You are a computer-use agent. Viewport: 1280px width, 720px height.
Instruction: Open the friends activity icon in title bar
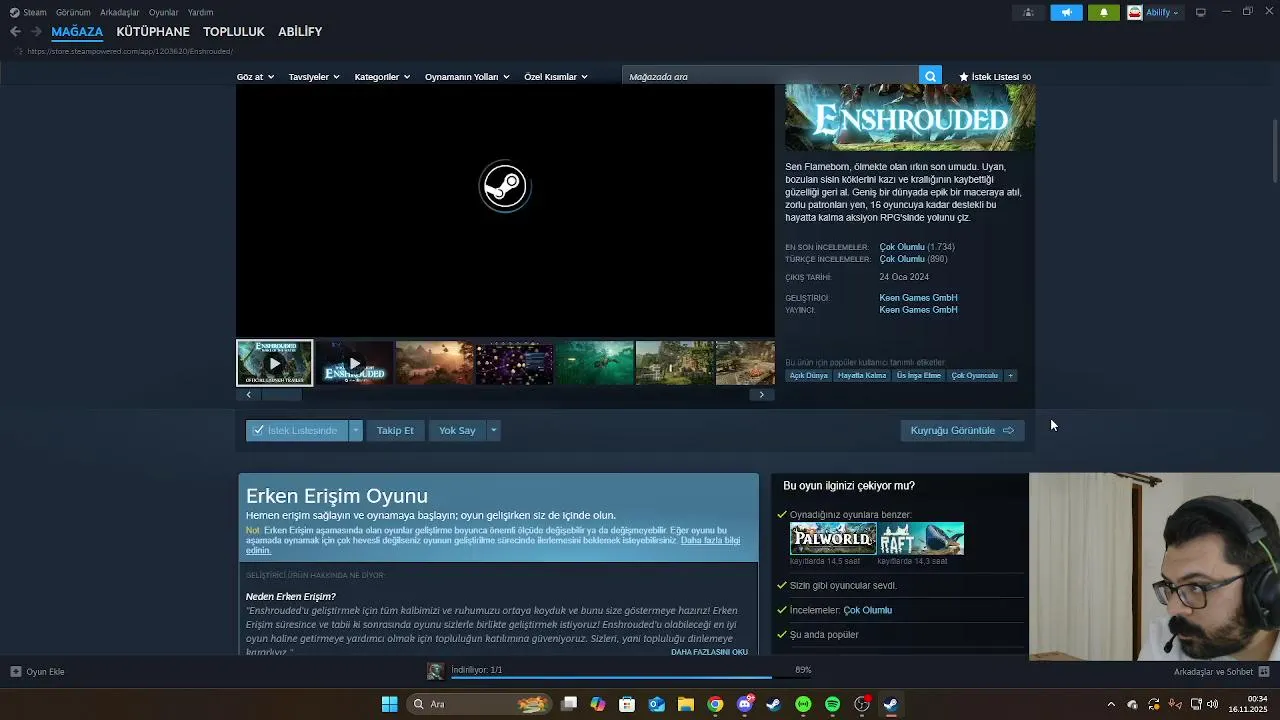tap(1028, 12)
